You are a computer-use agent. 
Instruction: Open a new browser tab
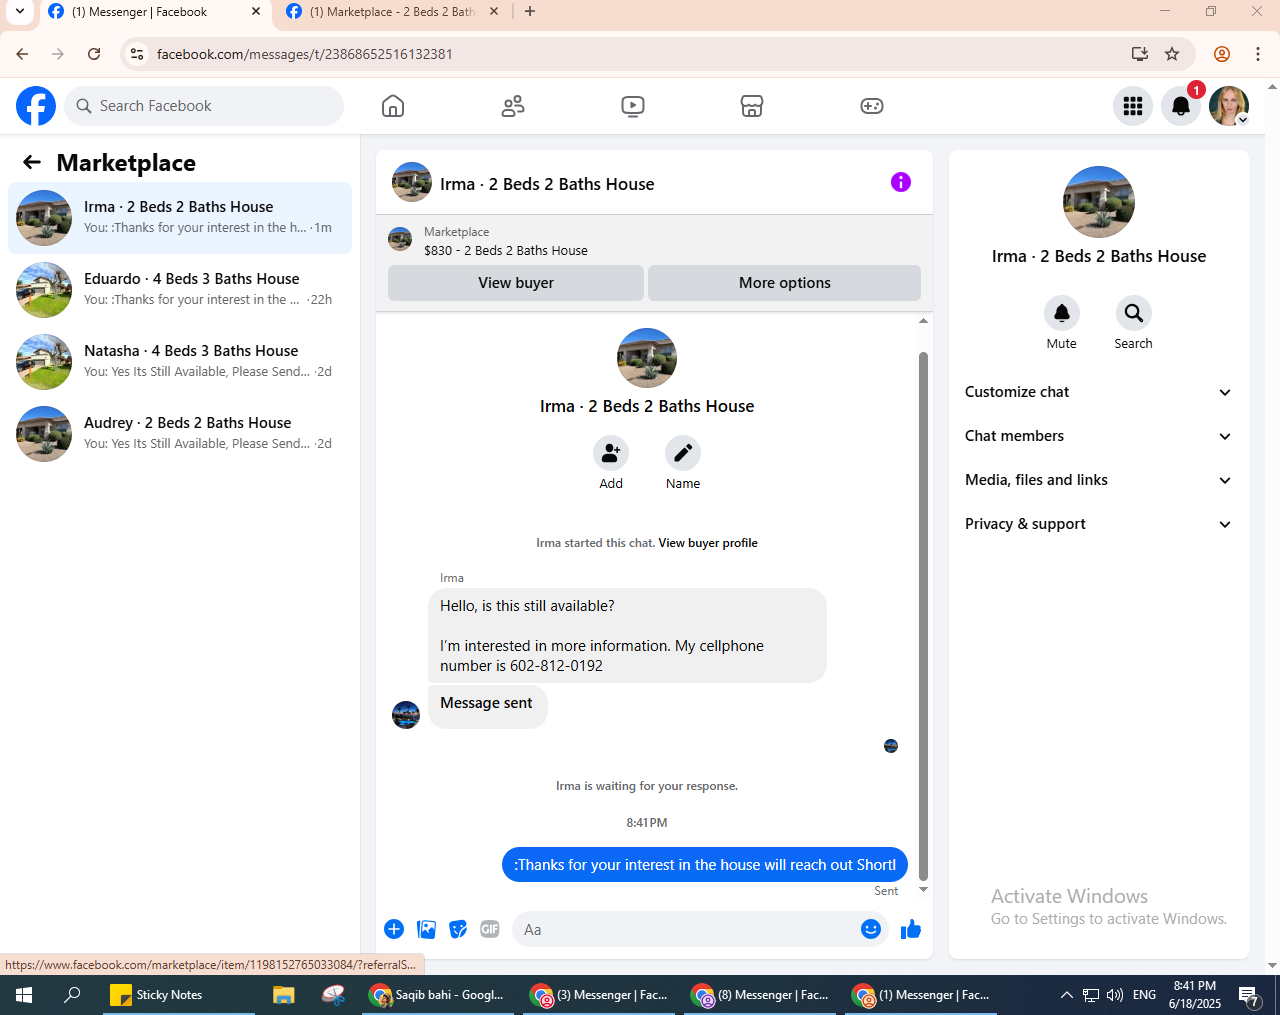coord(530,12)
